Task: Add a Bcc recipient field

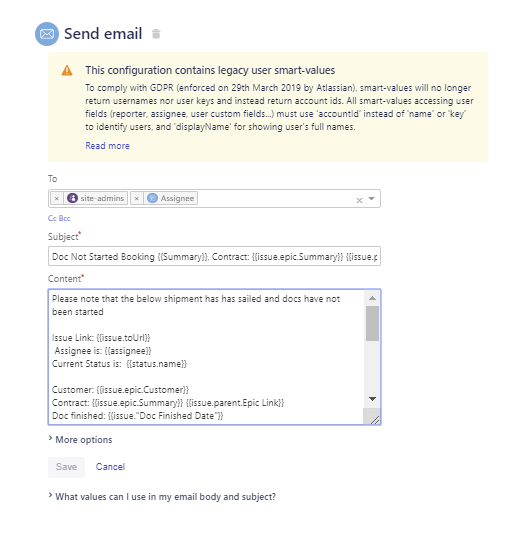Action: [64, 218]
